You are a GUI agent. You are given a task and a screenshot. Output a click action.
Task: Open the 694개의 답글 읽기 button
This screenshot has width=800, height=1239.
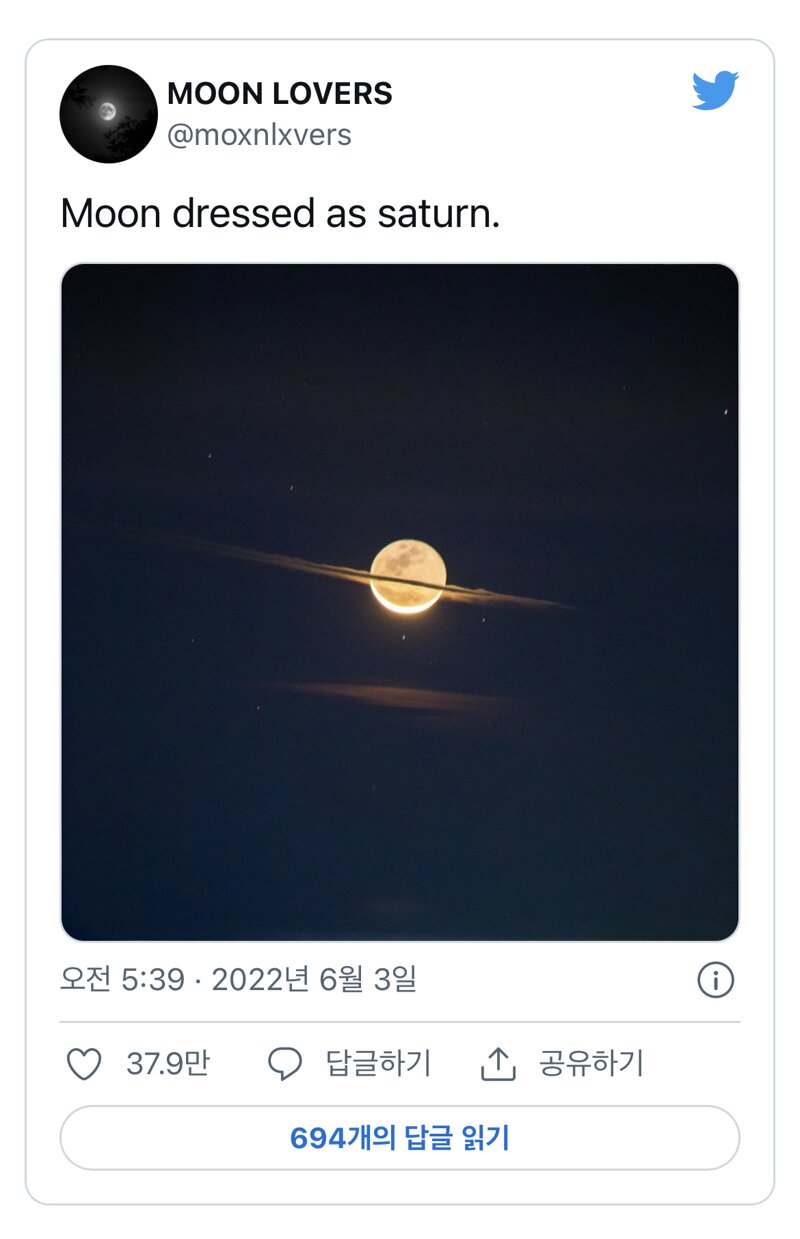(400, 1138)
